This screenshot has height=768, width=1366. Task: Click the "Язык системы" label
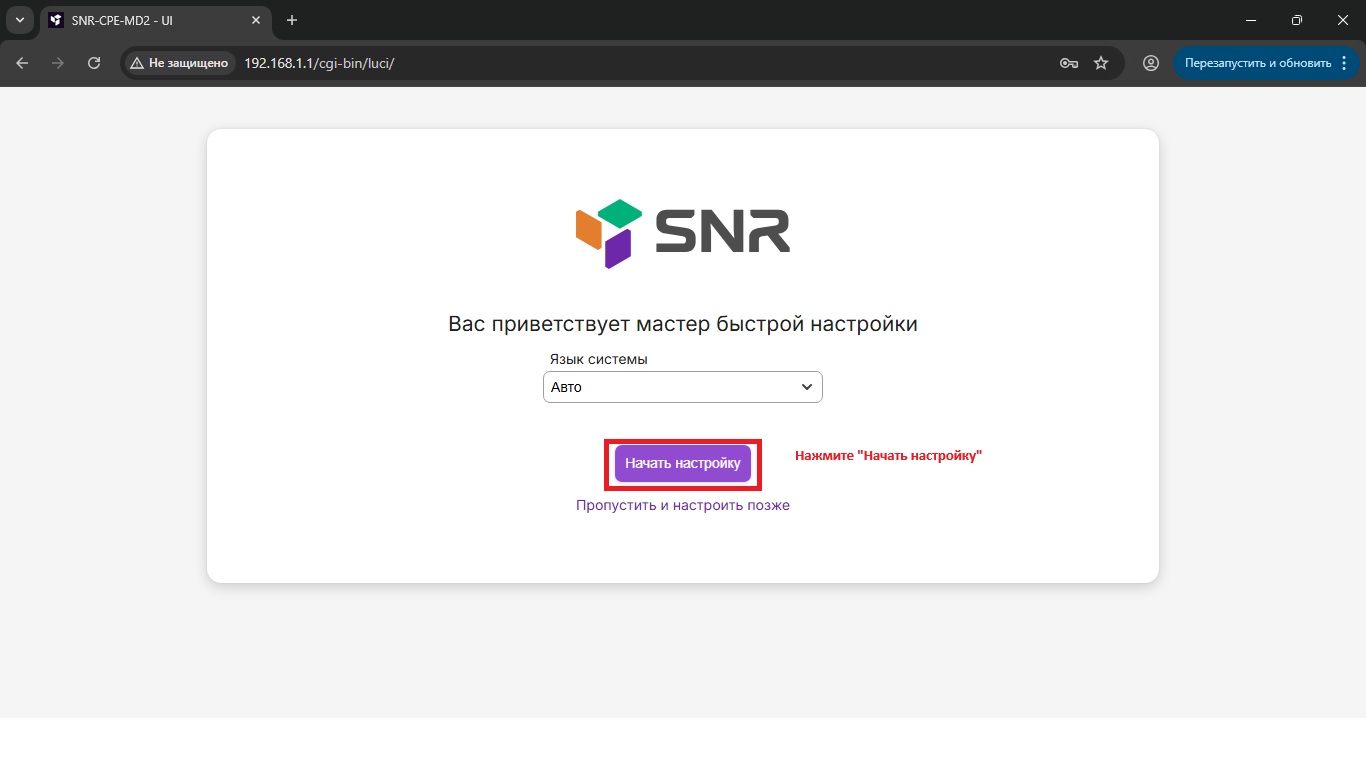(599, 359)
